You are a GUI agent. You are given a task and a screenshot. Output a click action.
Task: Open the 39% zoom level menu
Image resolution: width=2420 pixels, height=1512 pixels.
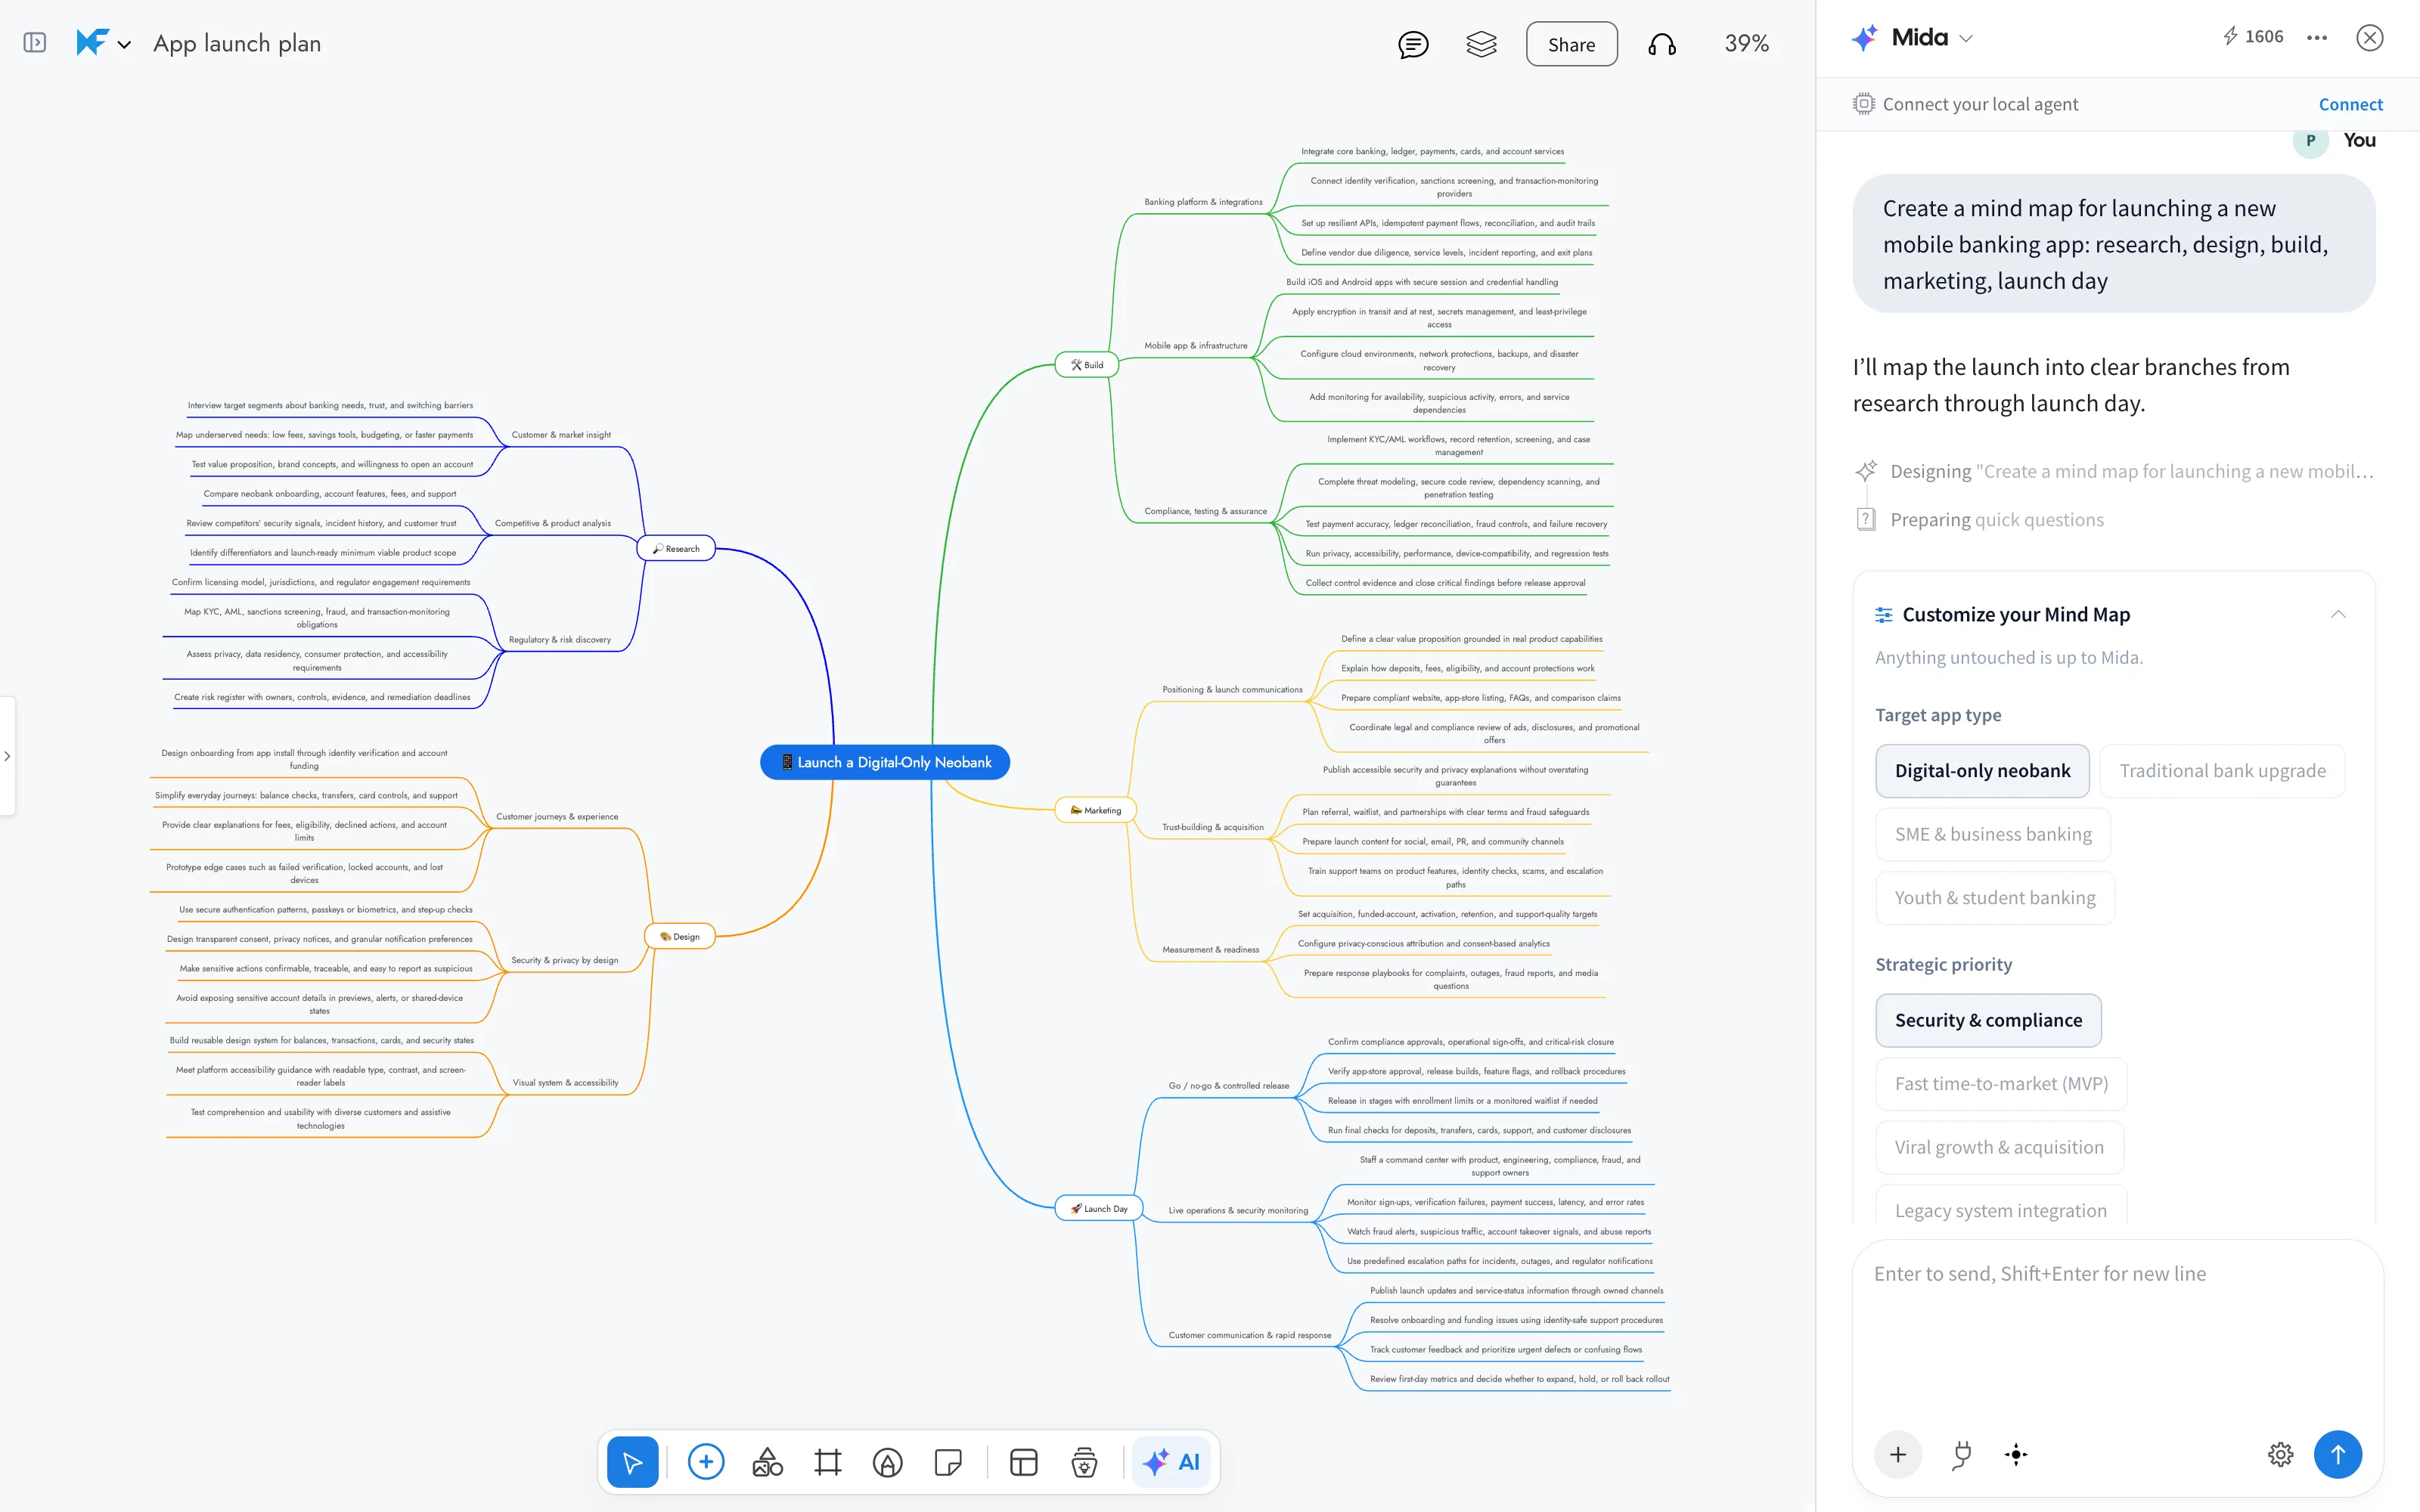point(1746,44)
